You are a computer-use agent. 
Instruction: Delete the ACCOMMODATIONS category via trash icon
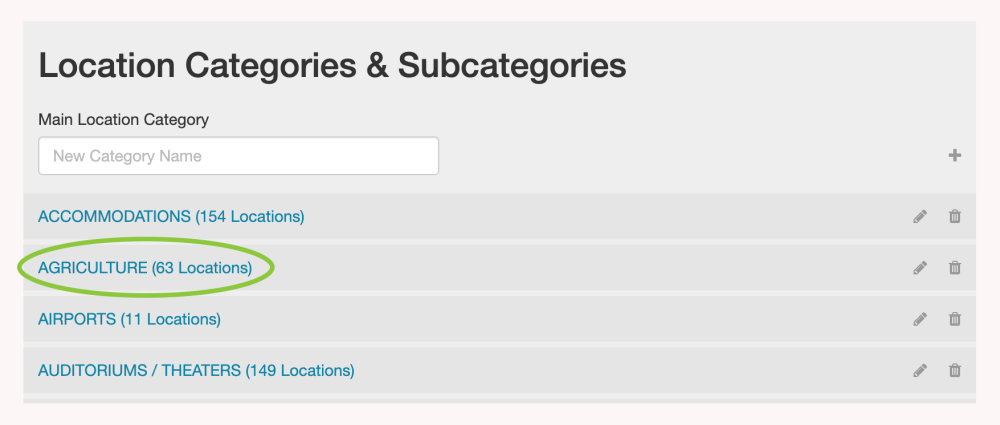coord(955,216)
